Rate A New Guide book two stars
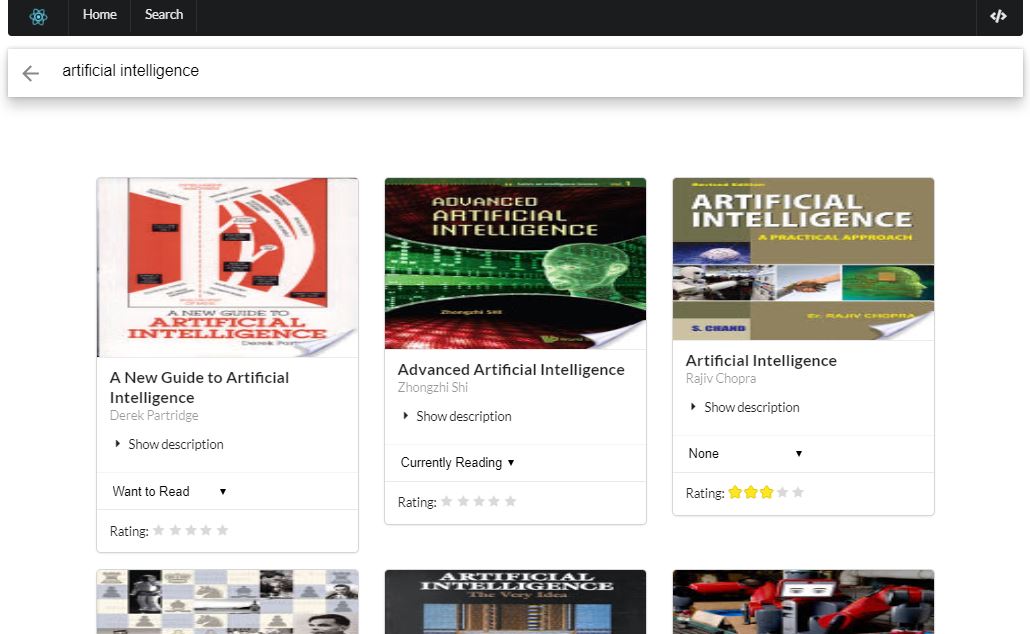This screenshot has width=1030, height=634. click(x=175, y=530)
